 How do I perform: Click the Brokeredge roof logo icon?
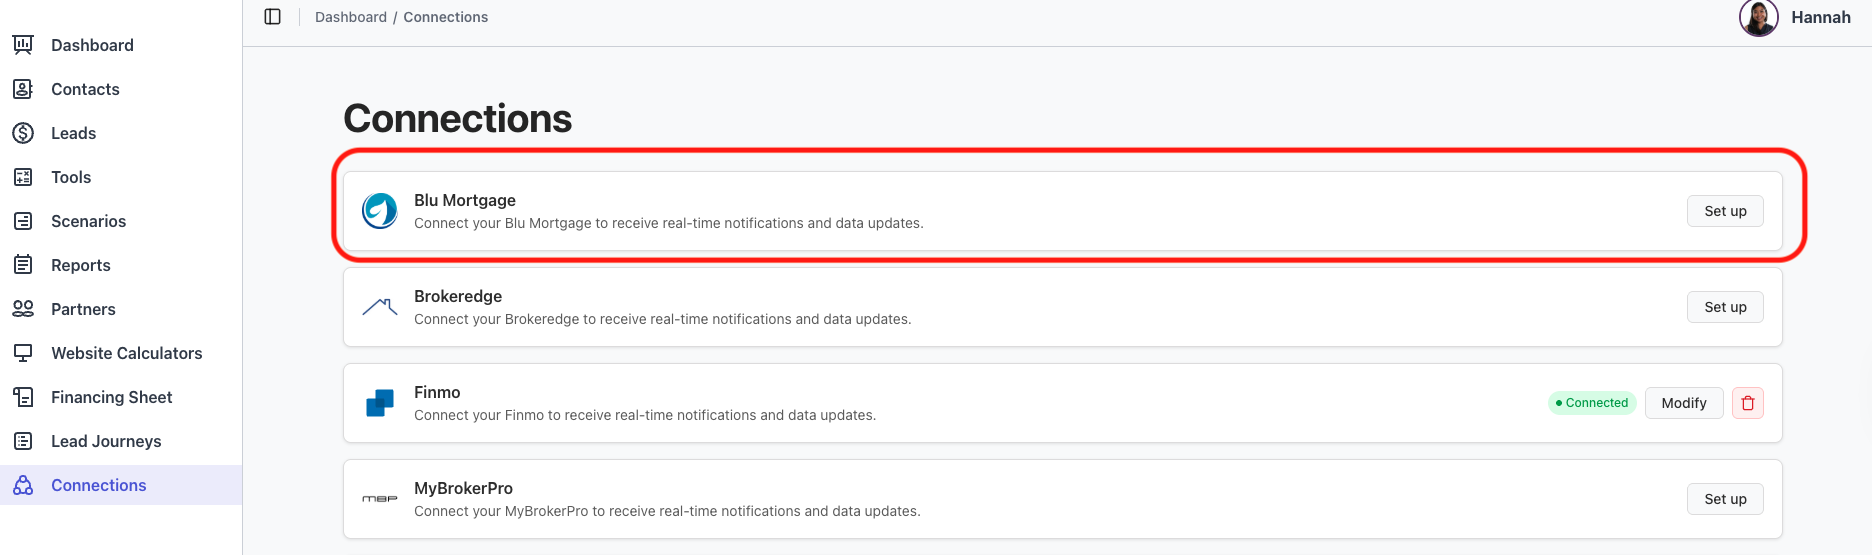tap(380, 307)
